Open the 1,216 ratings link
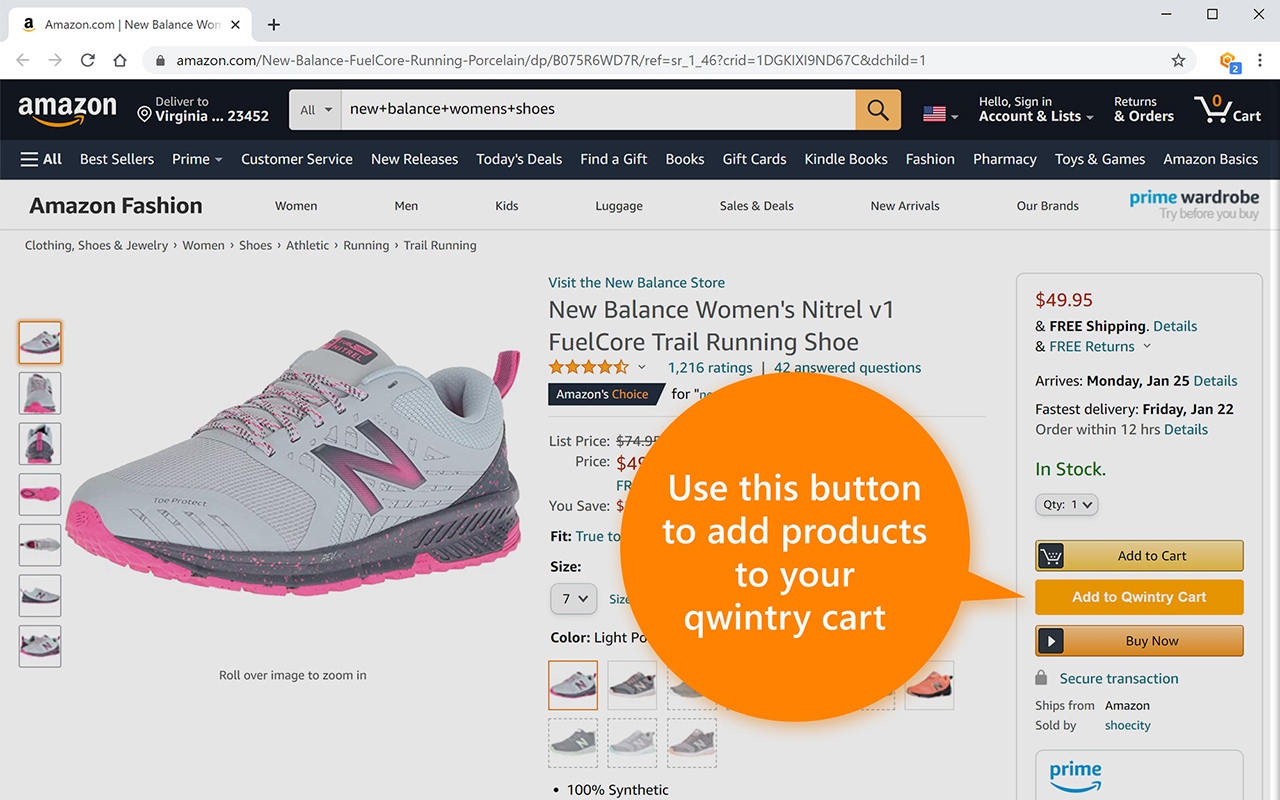The height and width of the screenshot is (800, 1280). (710, 368)
